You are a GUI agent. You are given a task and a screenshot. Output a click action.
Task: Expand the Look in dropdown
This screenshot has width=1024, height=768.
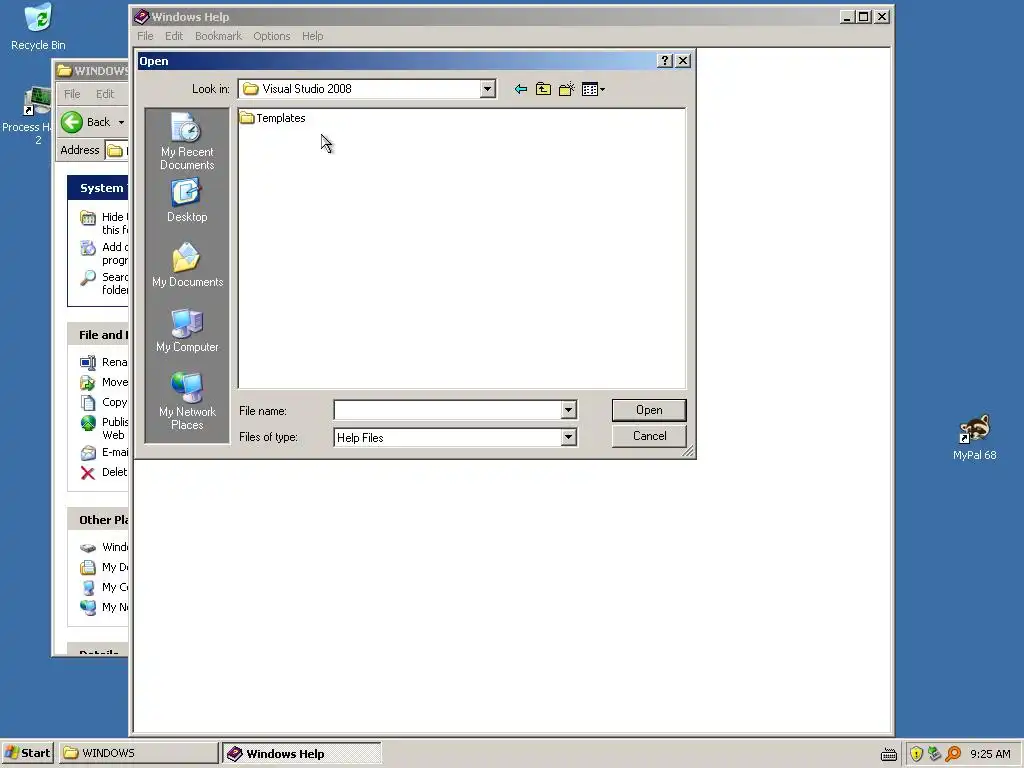point(487,89)
